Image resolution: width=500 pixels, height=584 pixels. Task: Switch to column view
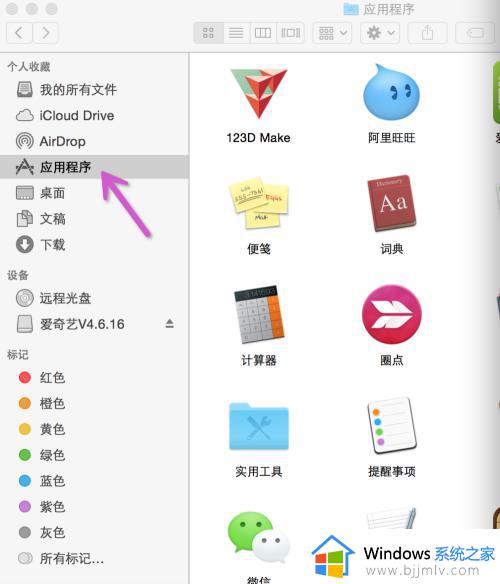263,33
